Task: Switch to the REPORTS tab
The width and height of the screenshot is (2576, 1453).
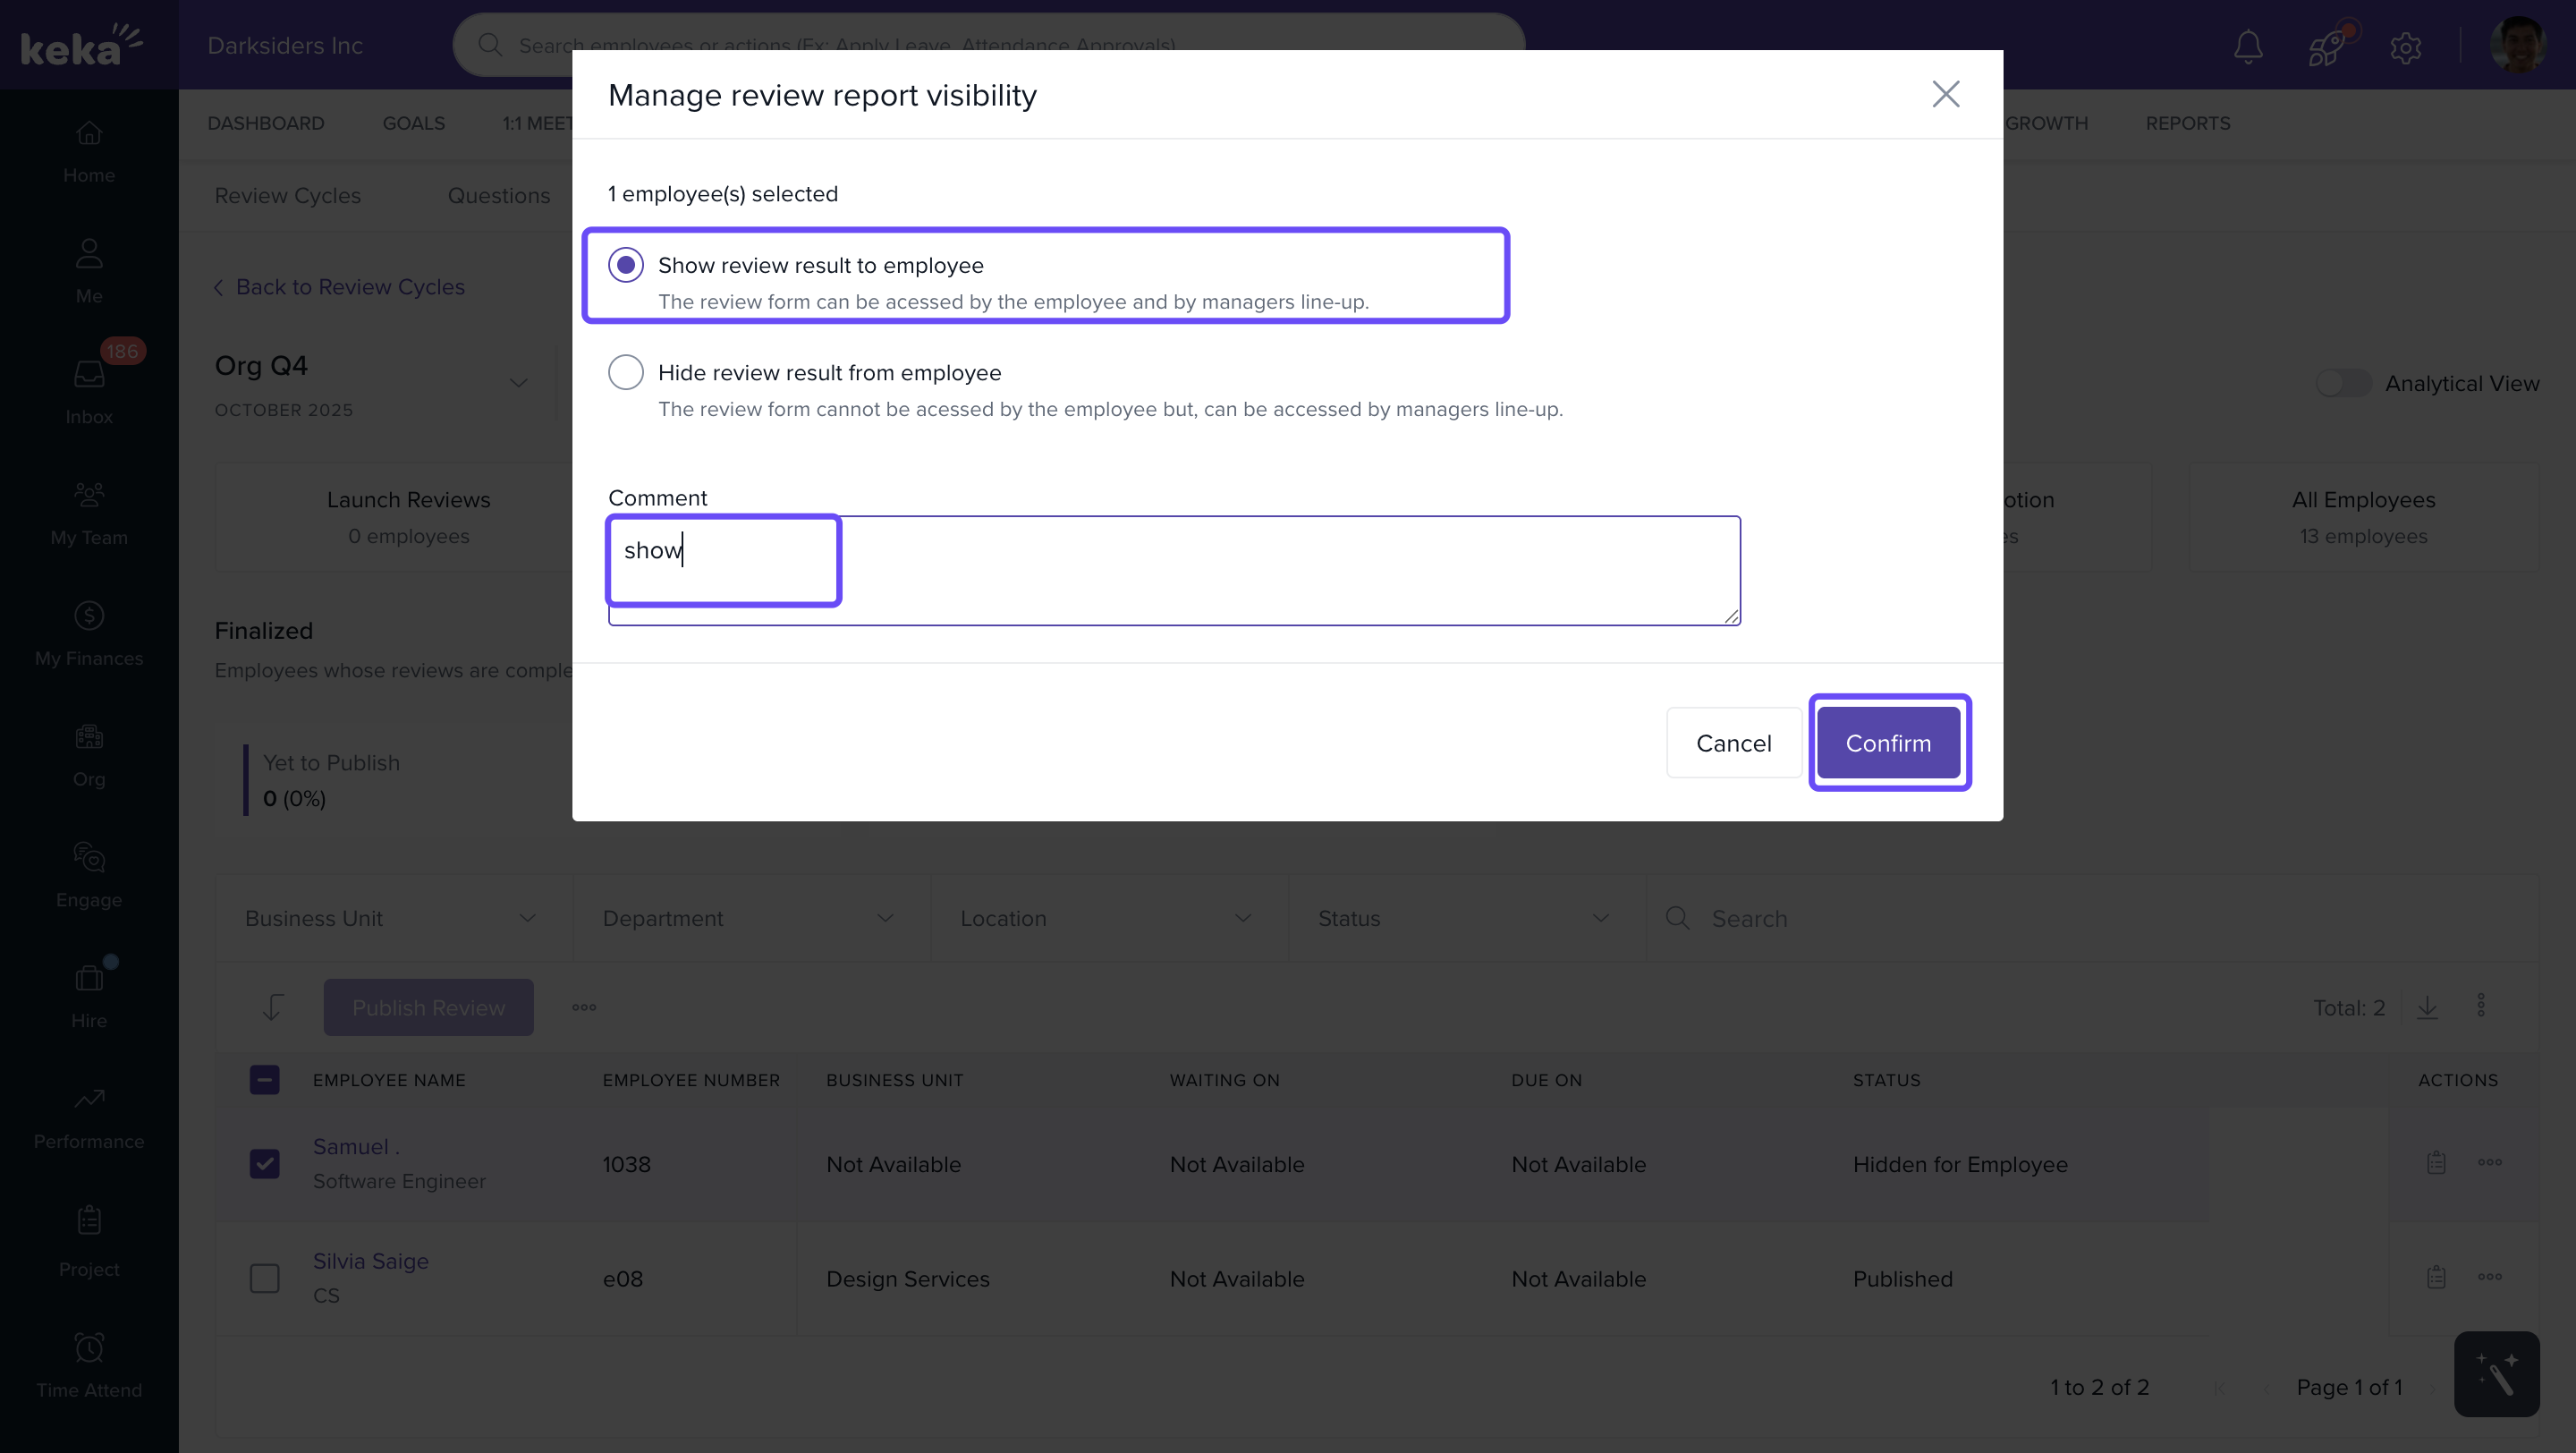Action: pos(2187,123)
